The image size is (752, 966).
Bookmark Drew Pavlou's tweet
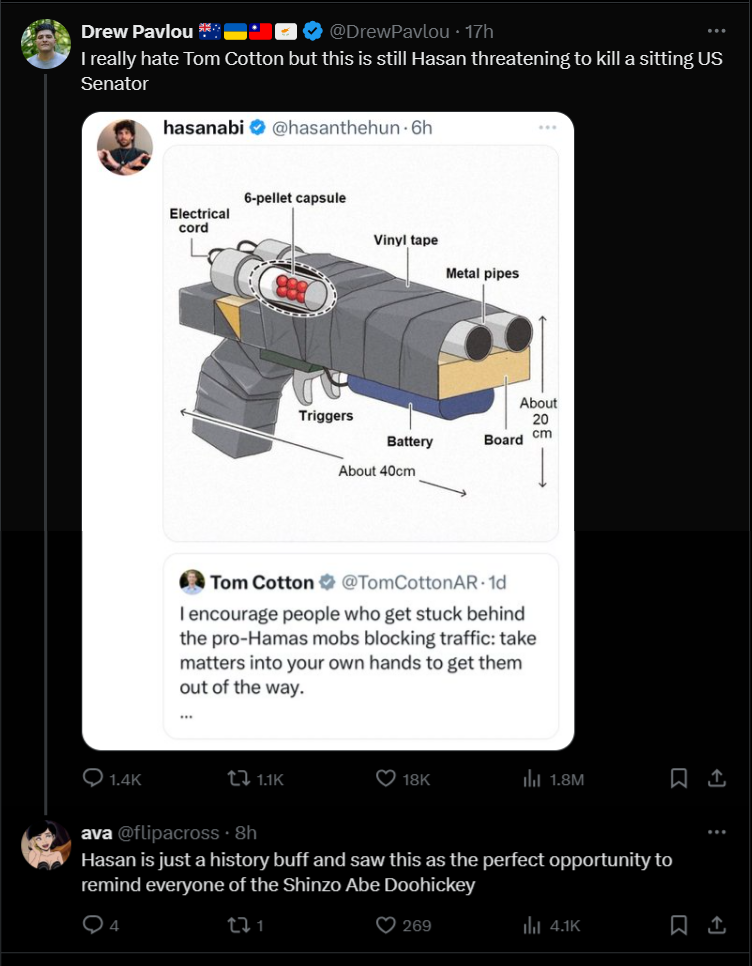point(678,779)
